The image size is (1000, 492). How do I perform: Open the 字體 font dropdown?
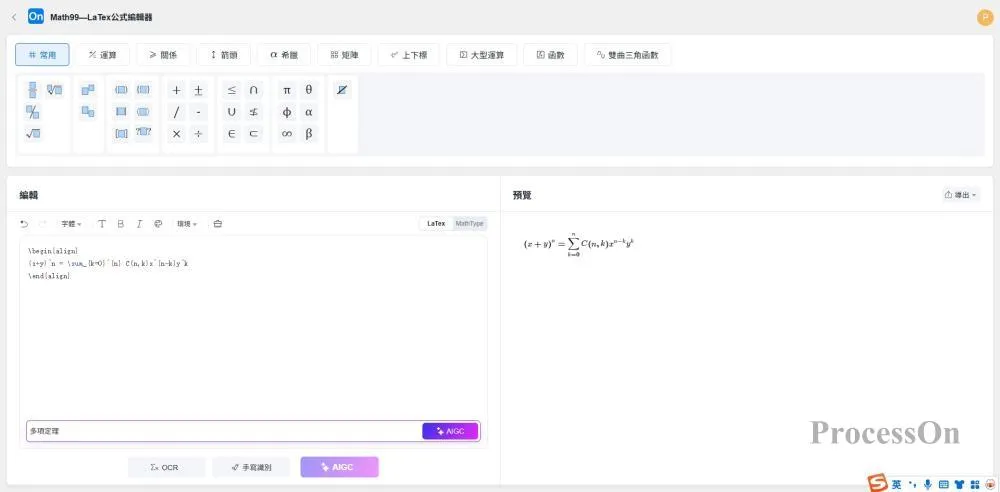71,224
